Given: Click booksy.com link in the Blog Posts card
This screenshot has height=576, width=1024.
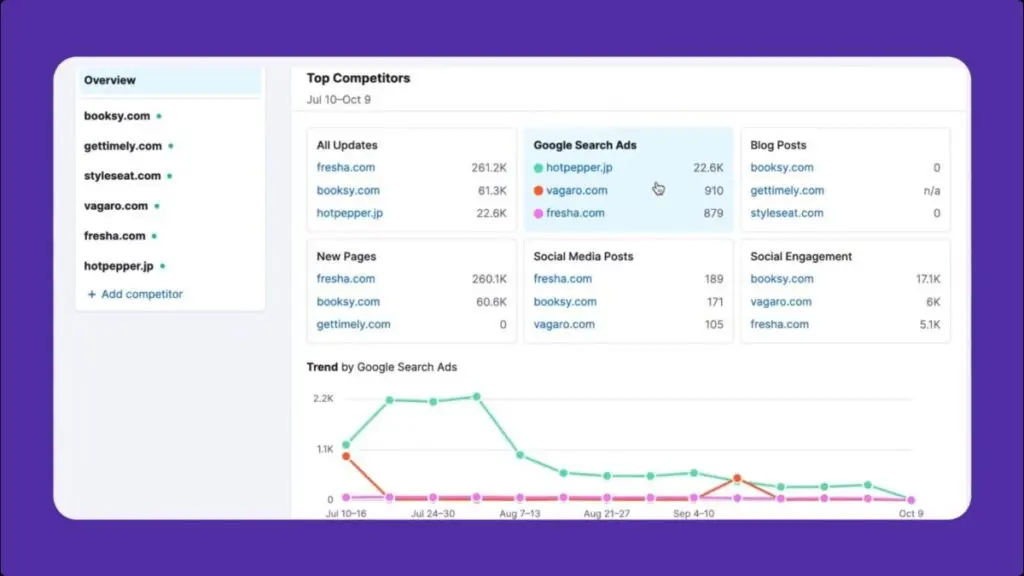Looking at the screenshot, I should coord(782,168).
